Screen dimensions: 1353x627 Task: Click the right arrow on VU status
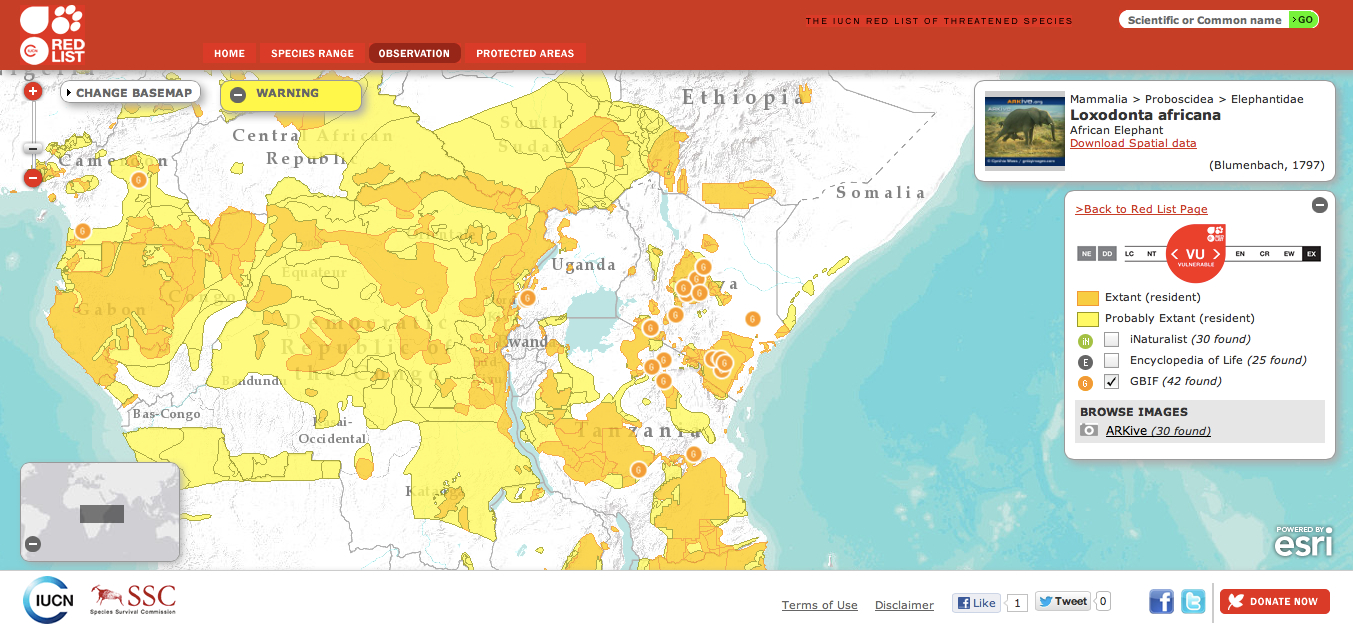pyautogui.click(x=1217, y=254)
